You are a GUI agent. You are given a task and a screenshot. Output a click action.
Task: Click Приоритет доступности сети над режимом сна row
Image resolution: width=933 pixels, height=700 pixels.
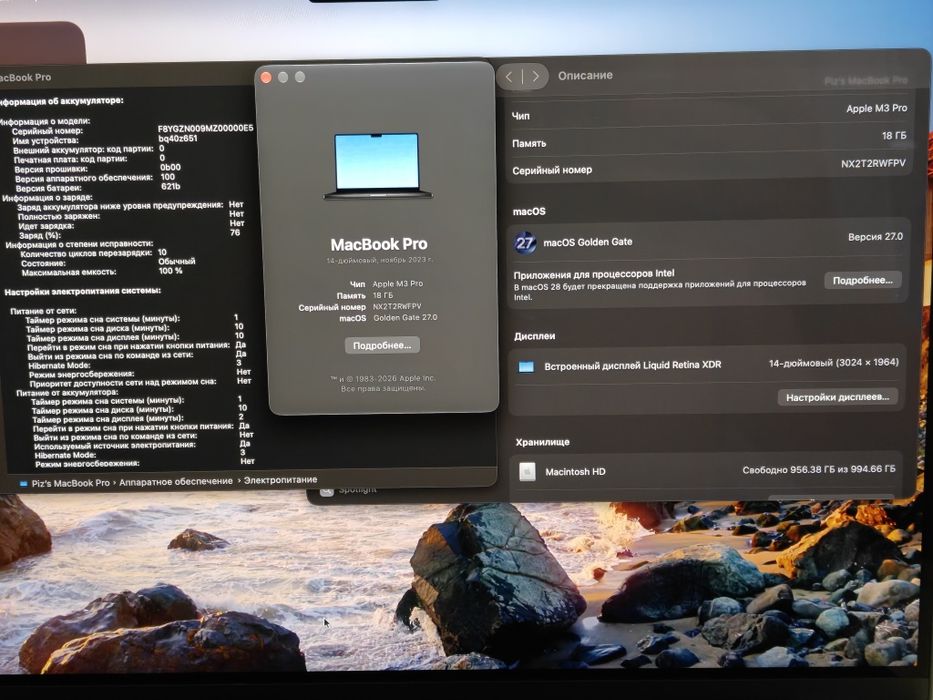(140, 383)
